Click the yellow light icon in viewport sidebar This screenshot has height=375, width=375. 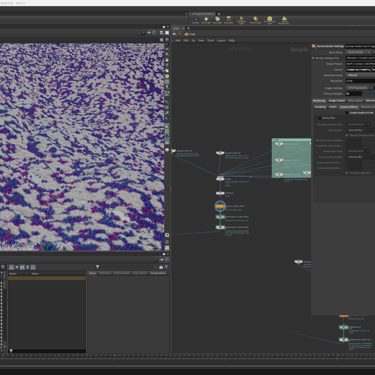click(x=167, y=76)
